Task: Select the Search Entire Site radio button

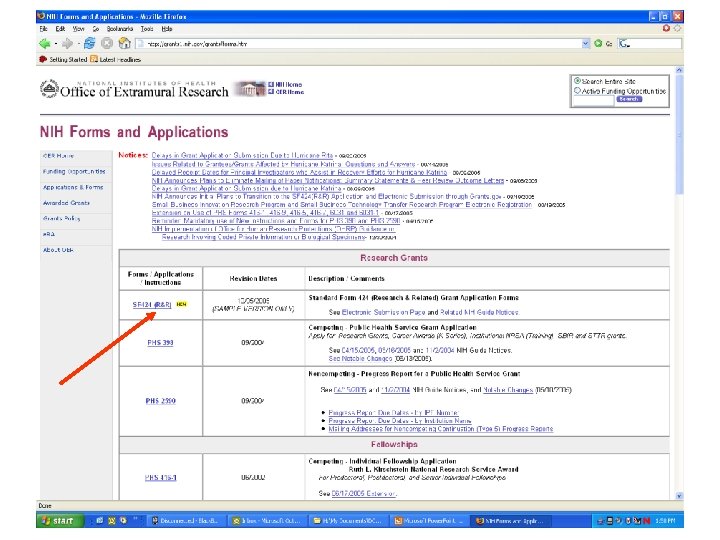Action: 577,81
